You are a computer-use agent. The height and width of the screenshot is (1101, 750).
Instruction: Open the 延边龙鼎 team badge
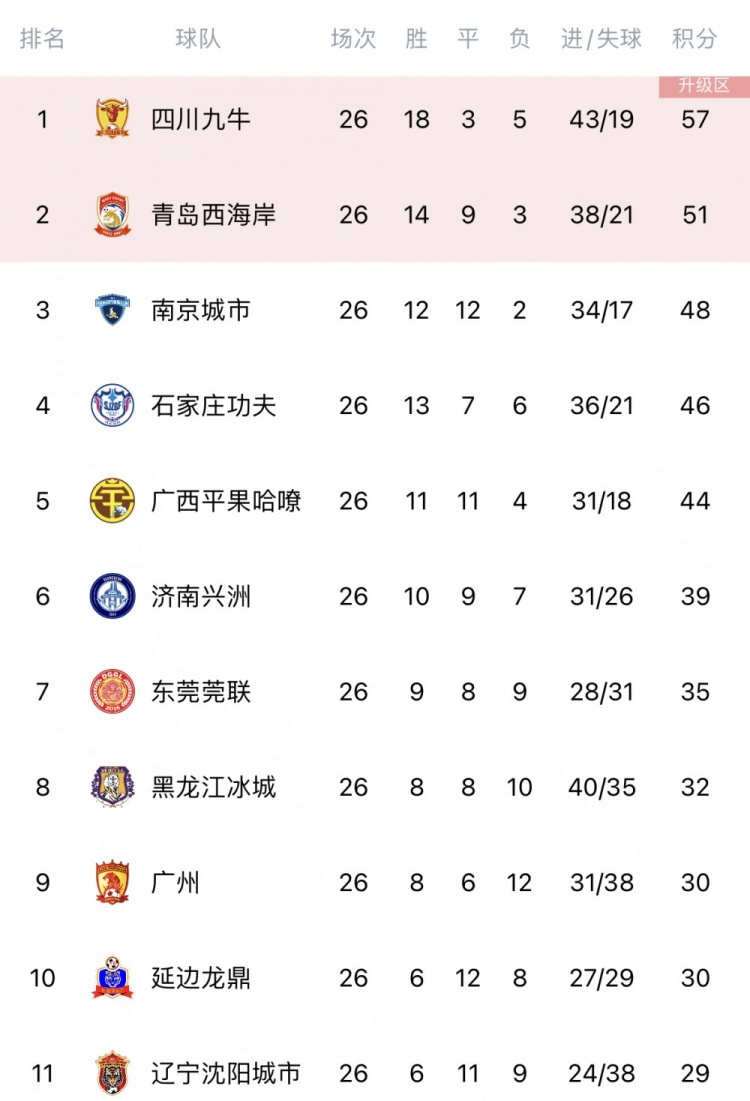click(x=112, y=977)
